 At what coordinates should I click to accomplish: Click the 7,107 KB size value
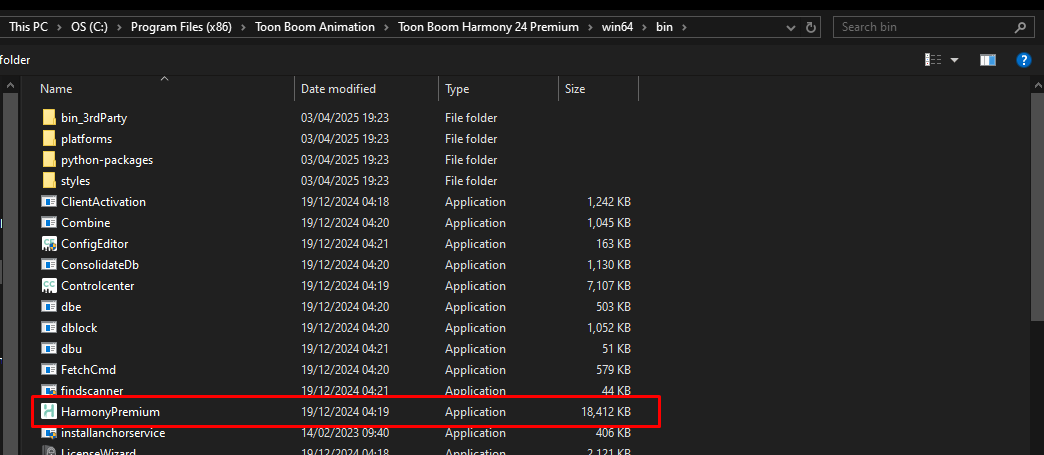(609, 286)
